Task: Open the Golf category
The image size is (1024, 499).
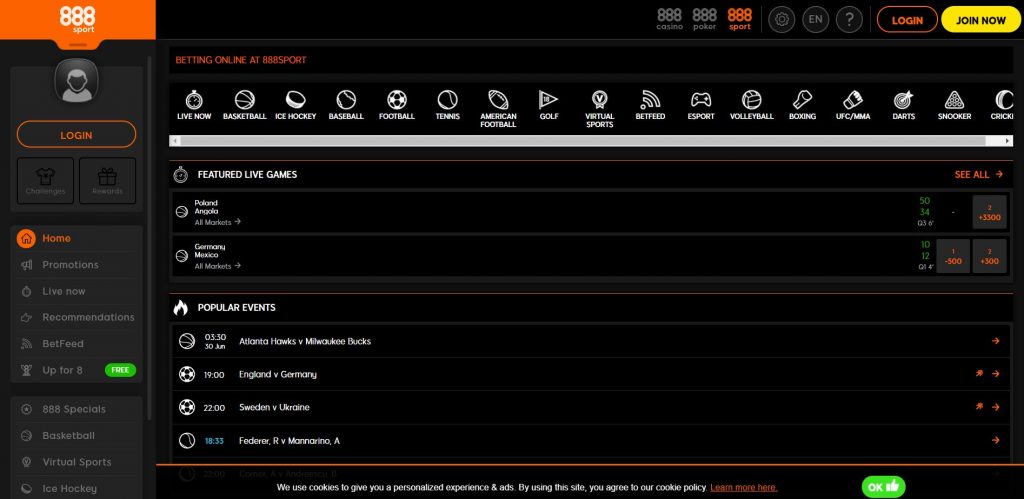Action: click(x=549, y=105)
